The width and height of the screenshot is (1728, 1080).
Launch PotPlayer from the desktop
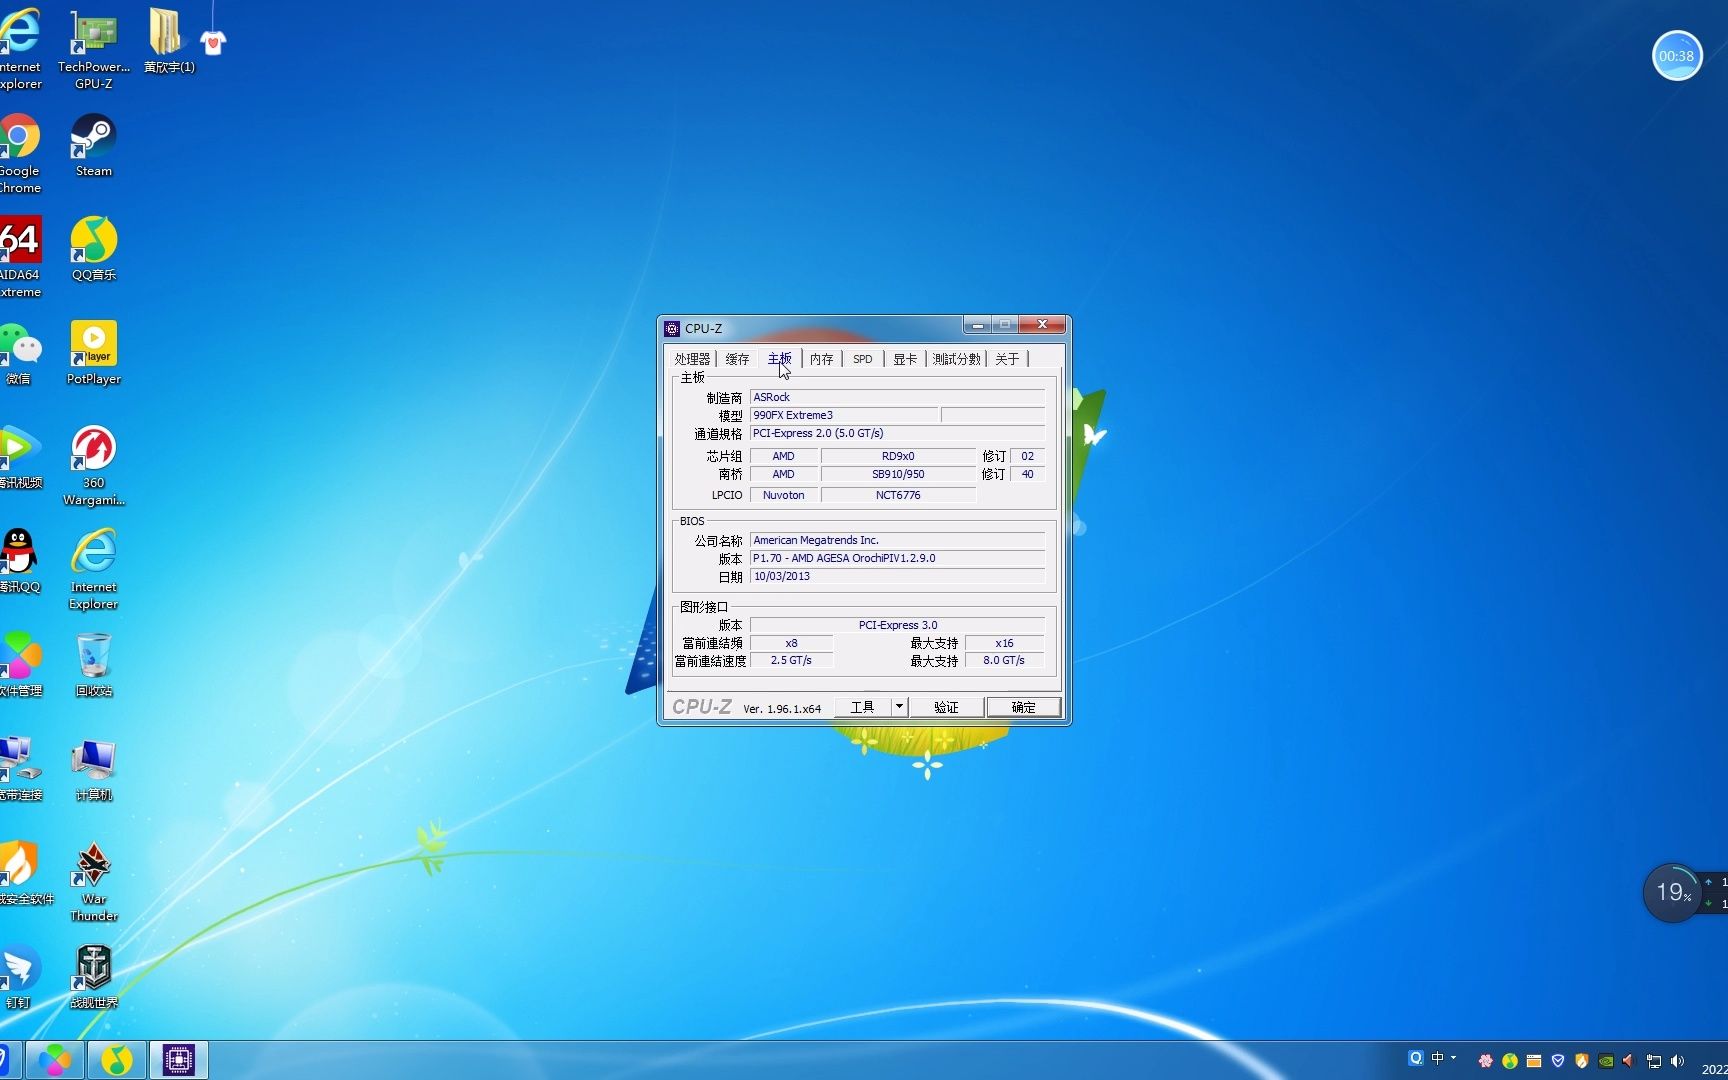[x=94, y=353]
